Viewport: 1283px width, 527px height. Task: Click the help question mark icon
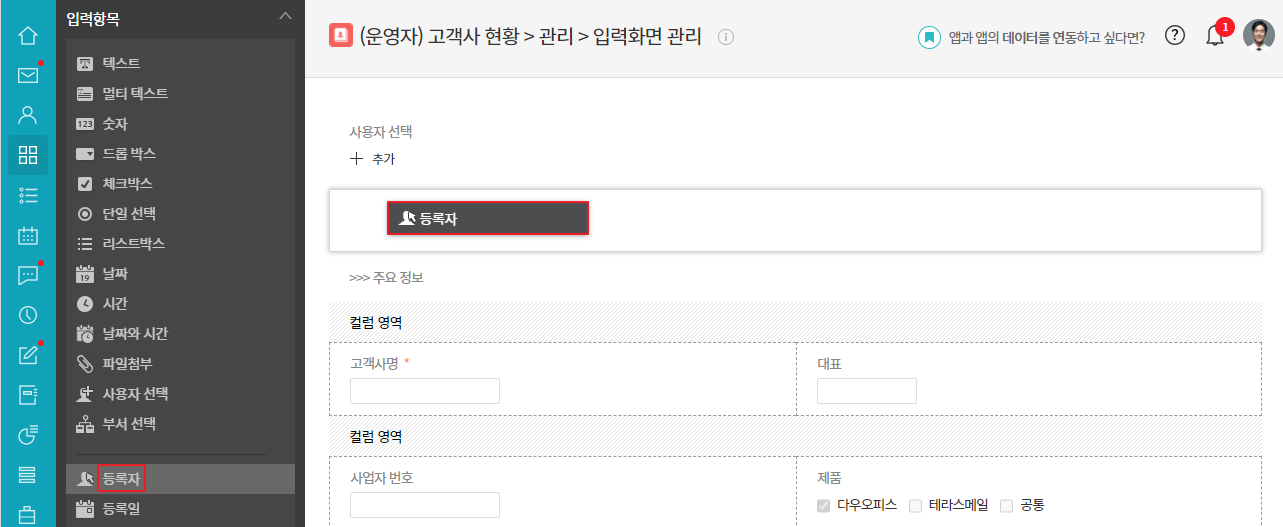point(1176,36)
